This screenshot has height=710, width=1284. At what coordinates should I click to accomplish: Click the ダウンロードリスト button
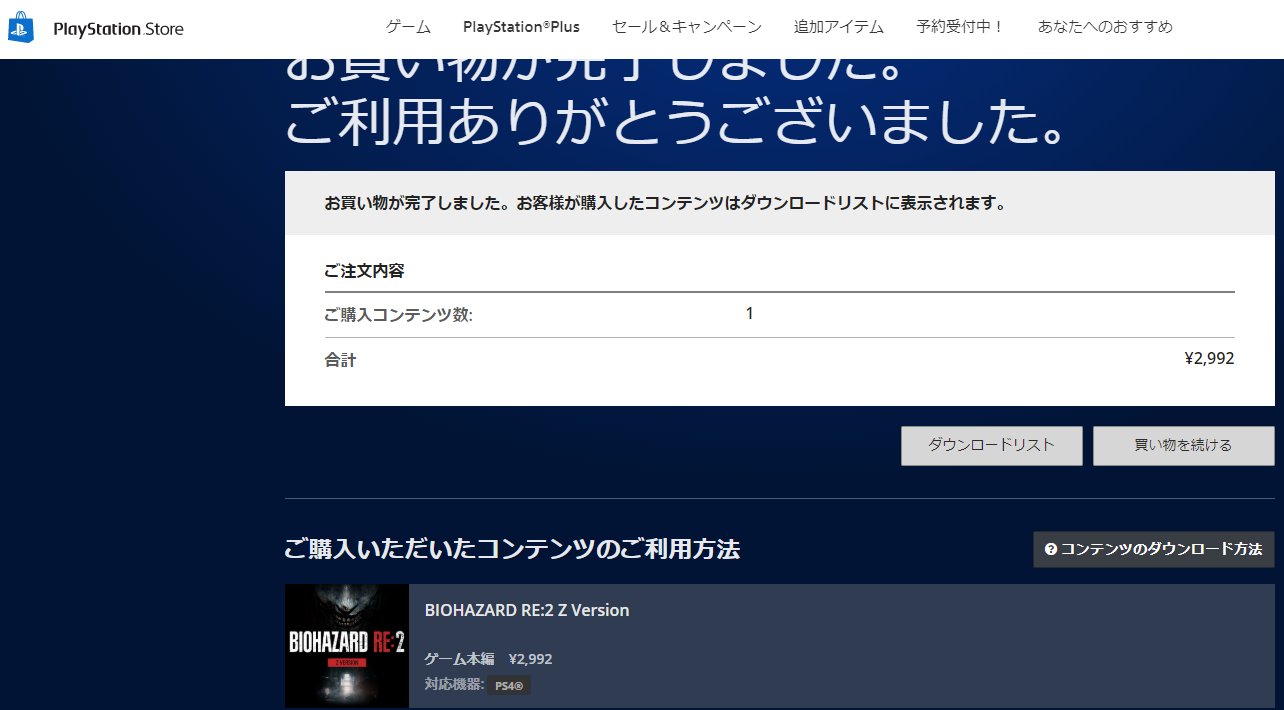pos(991,446)
